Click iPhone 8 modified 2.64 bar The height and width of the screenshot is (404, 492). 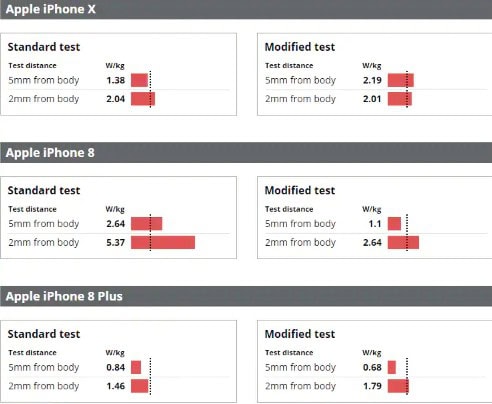pos(403,242)
